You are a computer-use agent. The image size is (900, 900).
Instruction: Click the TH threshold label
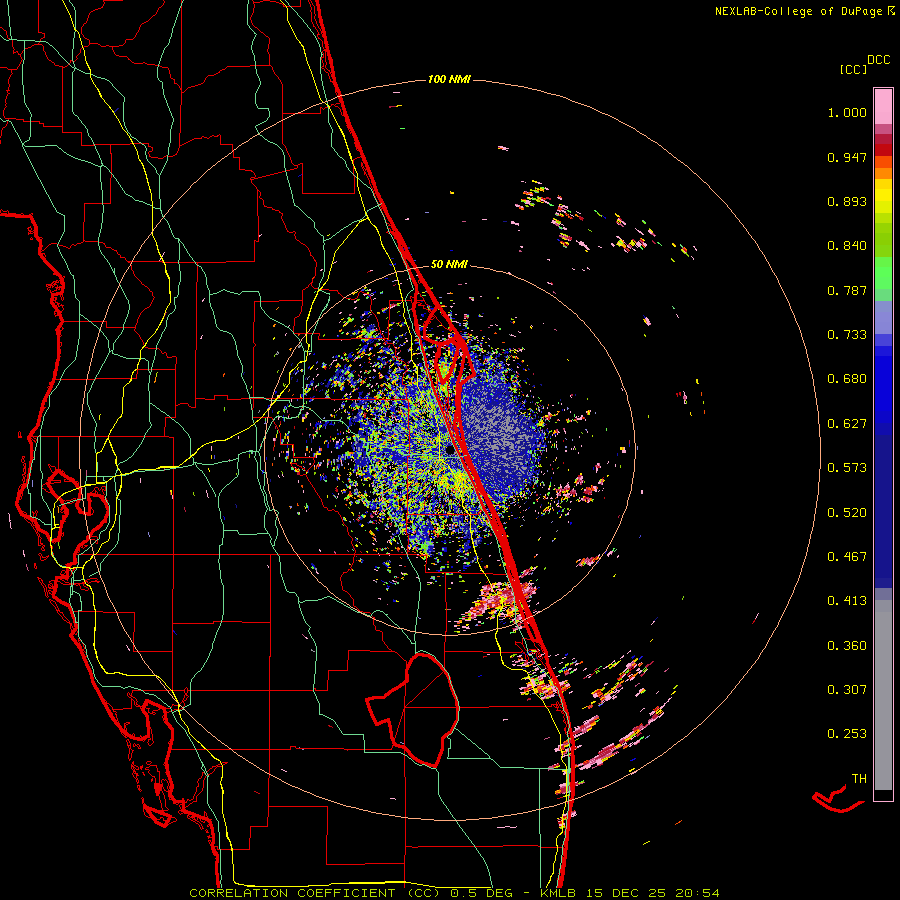click(859, 779)
